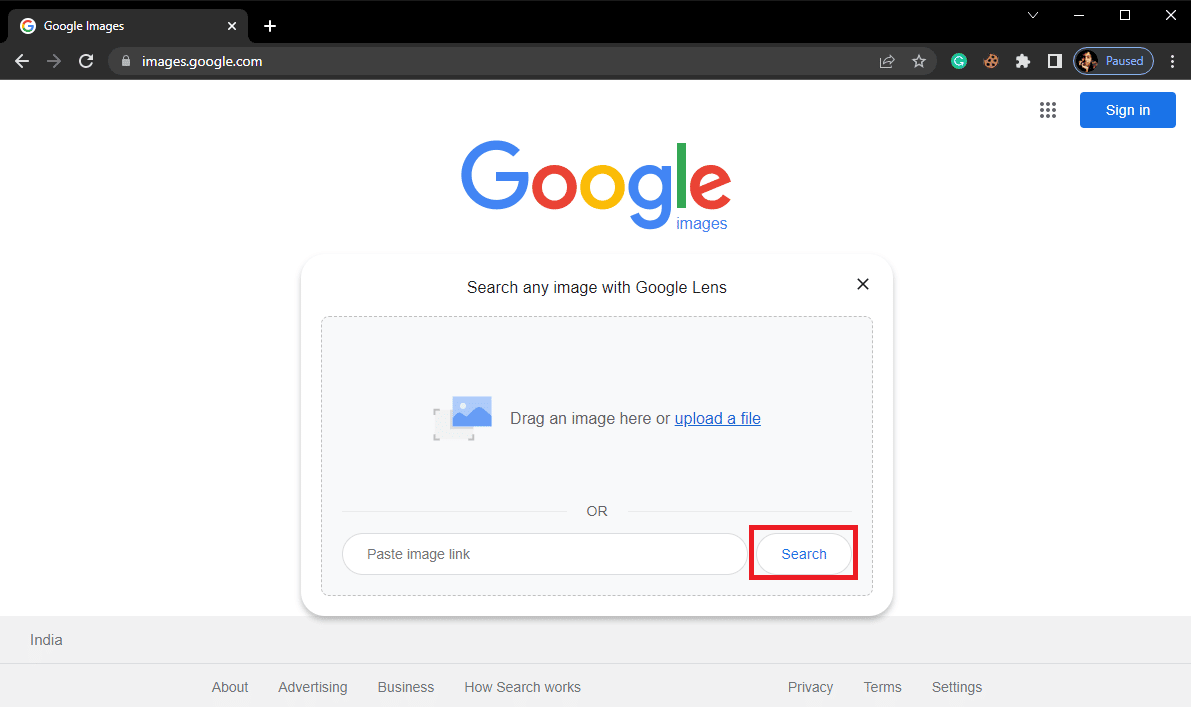Go back using the browser back arrow
This screenshot has height=707, width=1191.
[x=22, y=62]
